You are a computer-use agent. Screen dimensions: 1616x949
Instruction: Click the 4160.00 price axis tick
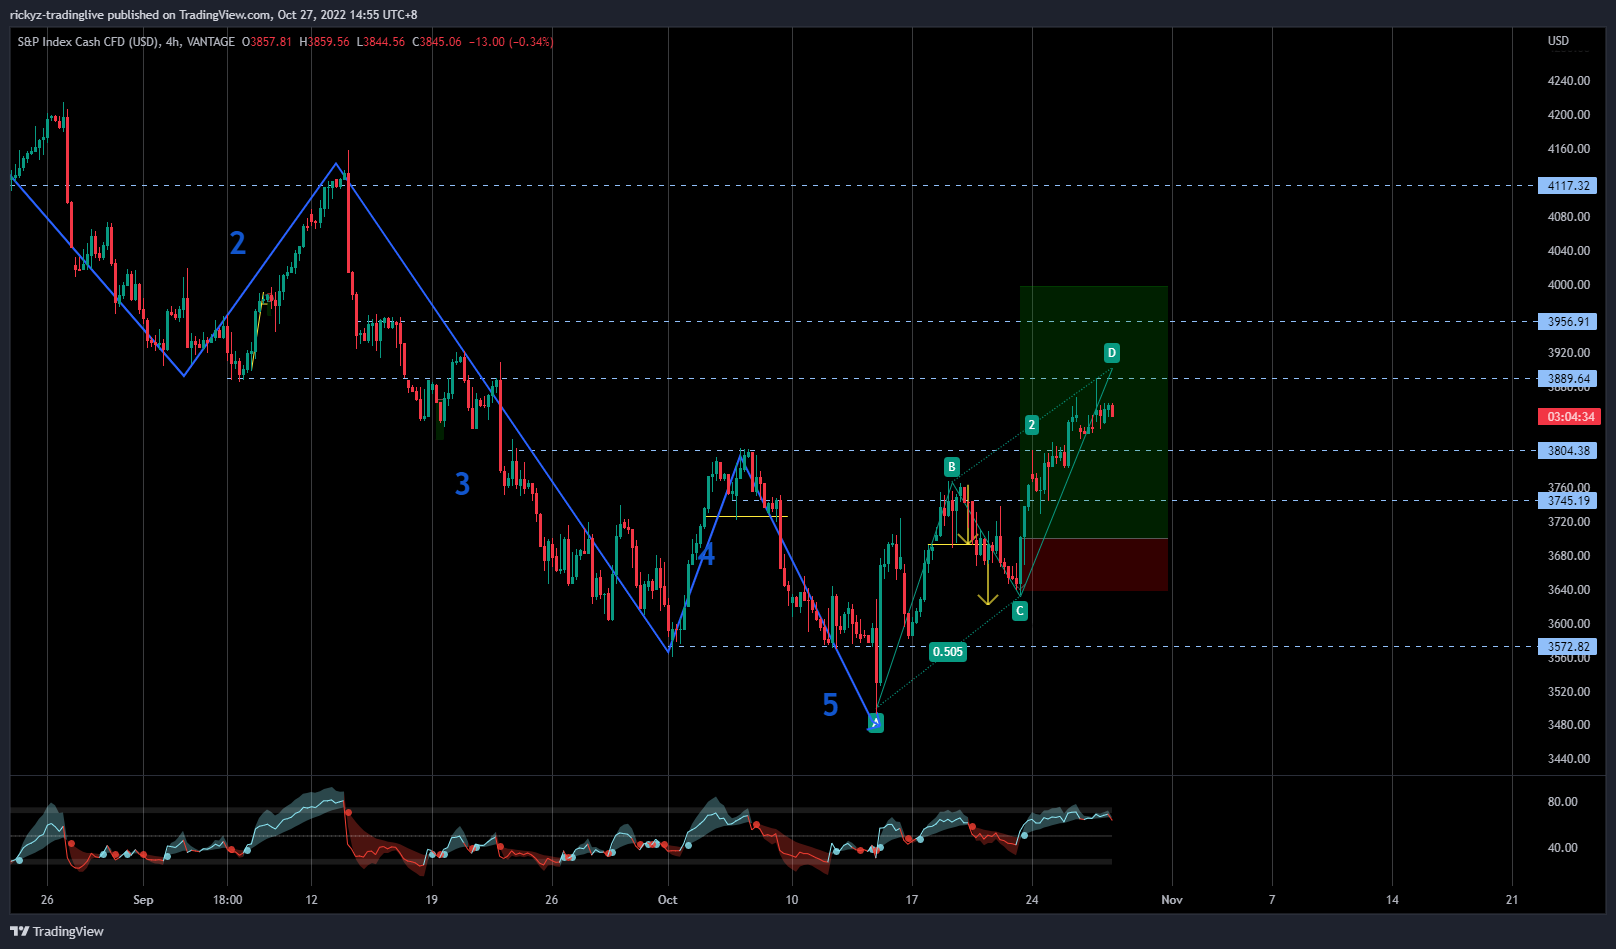1569,149
